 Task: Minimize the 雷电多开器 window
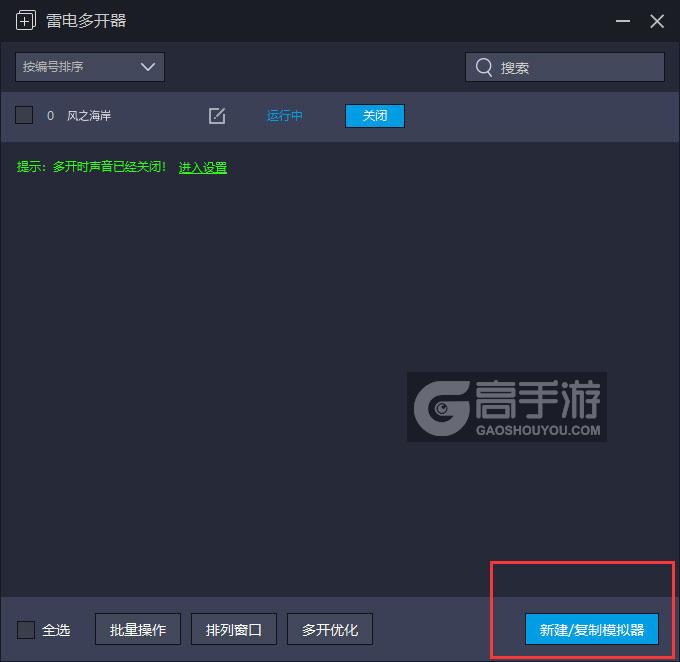pyautogui.click(x=623, y=21)
